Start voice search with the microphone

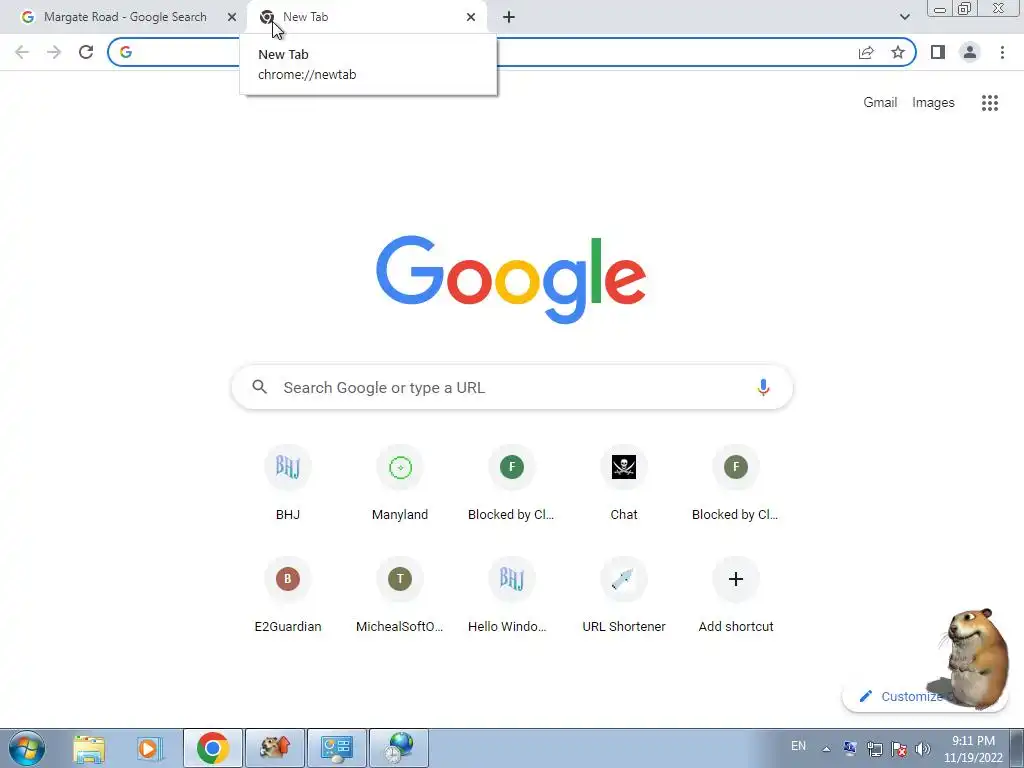coord(763,387)
